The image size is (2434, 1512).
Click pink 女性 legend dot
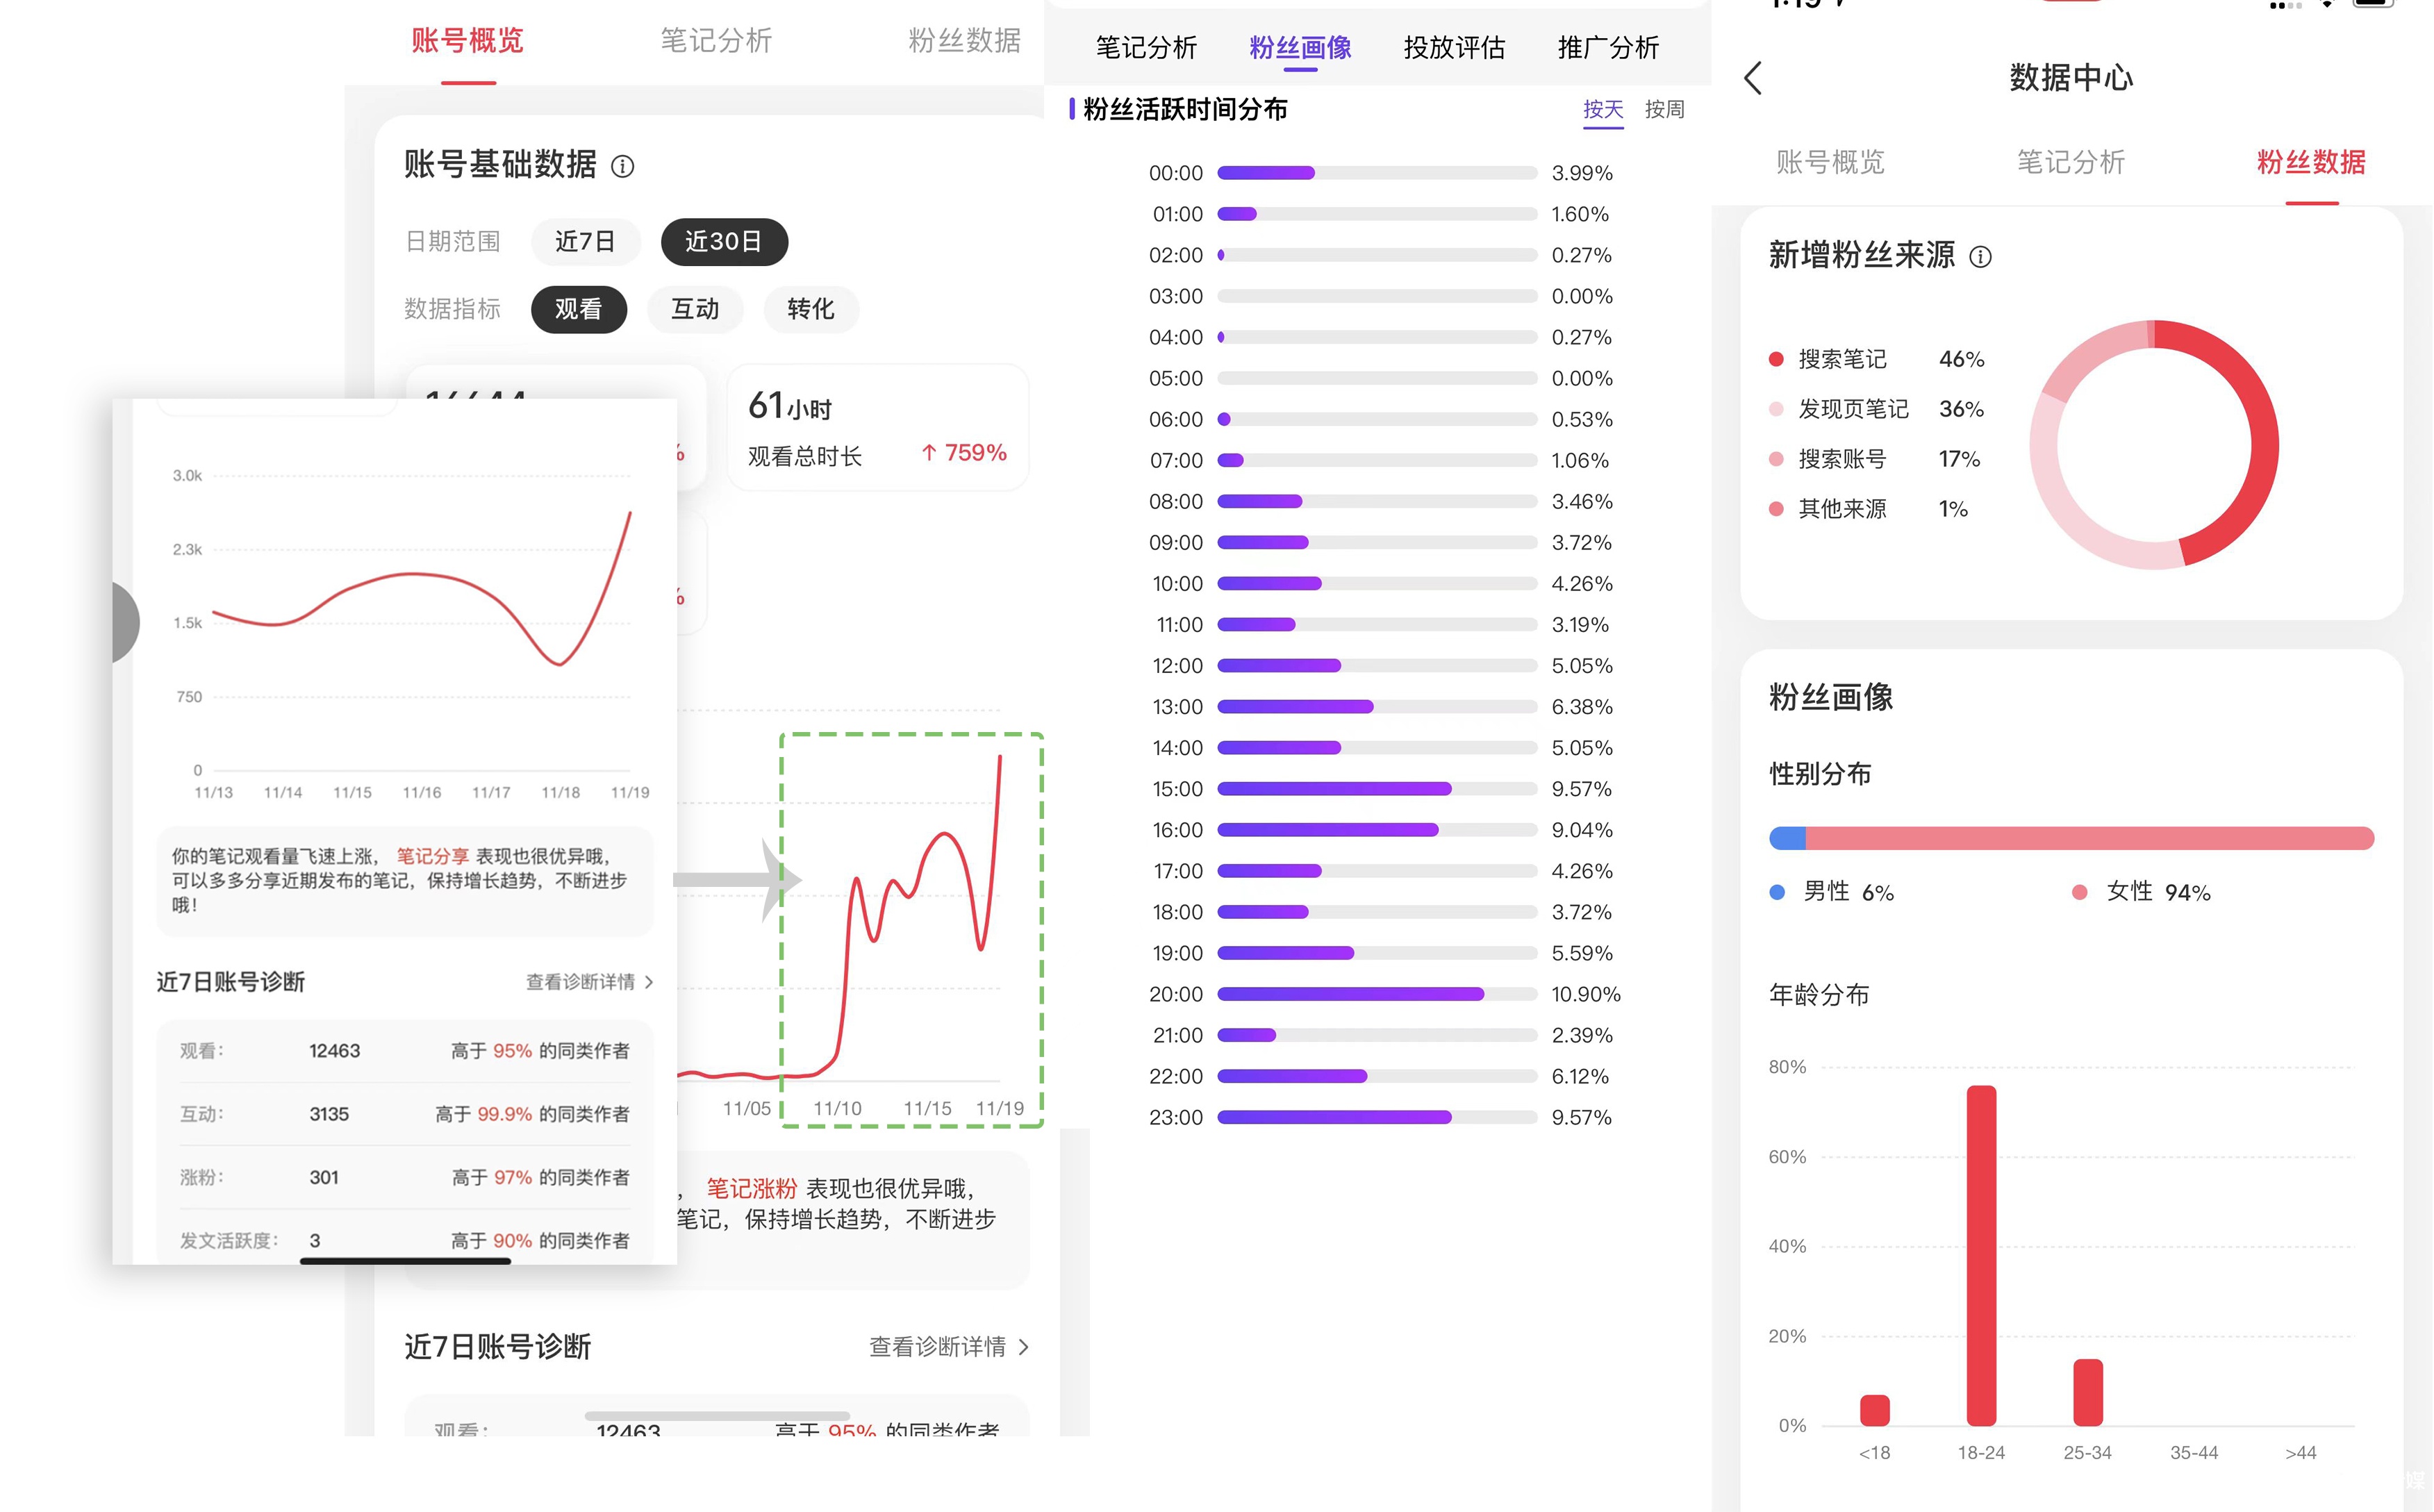(x=2080, y=892)
